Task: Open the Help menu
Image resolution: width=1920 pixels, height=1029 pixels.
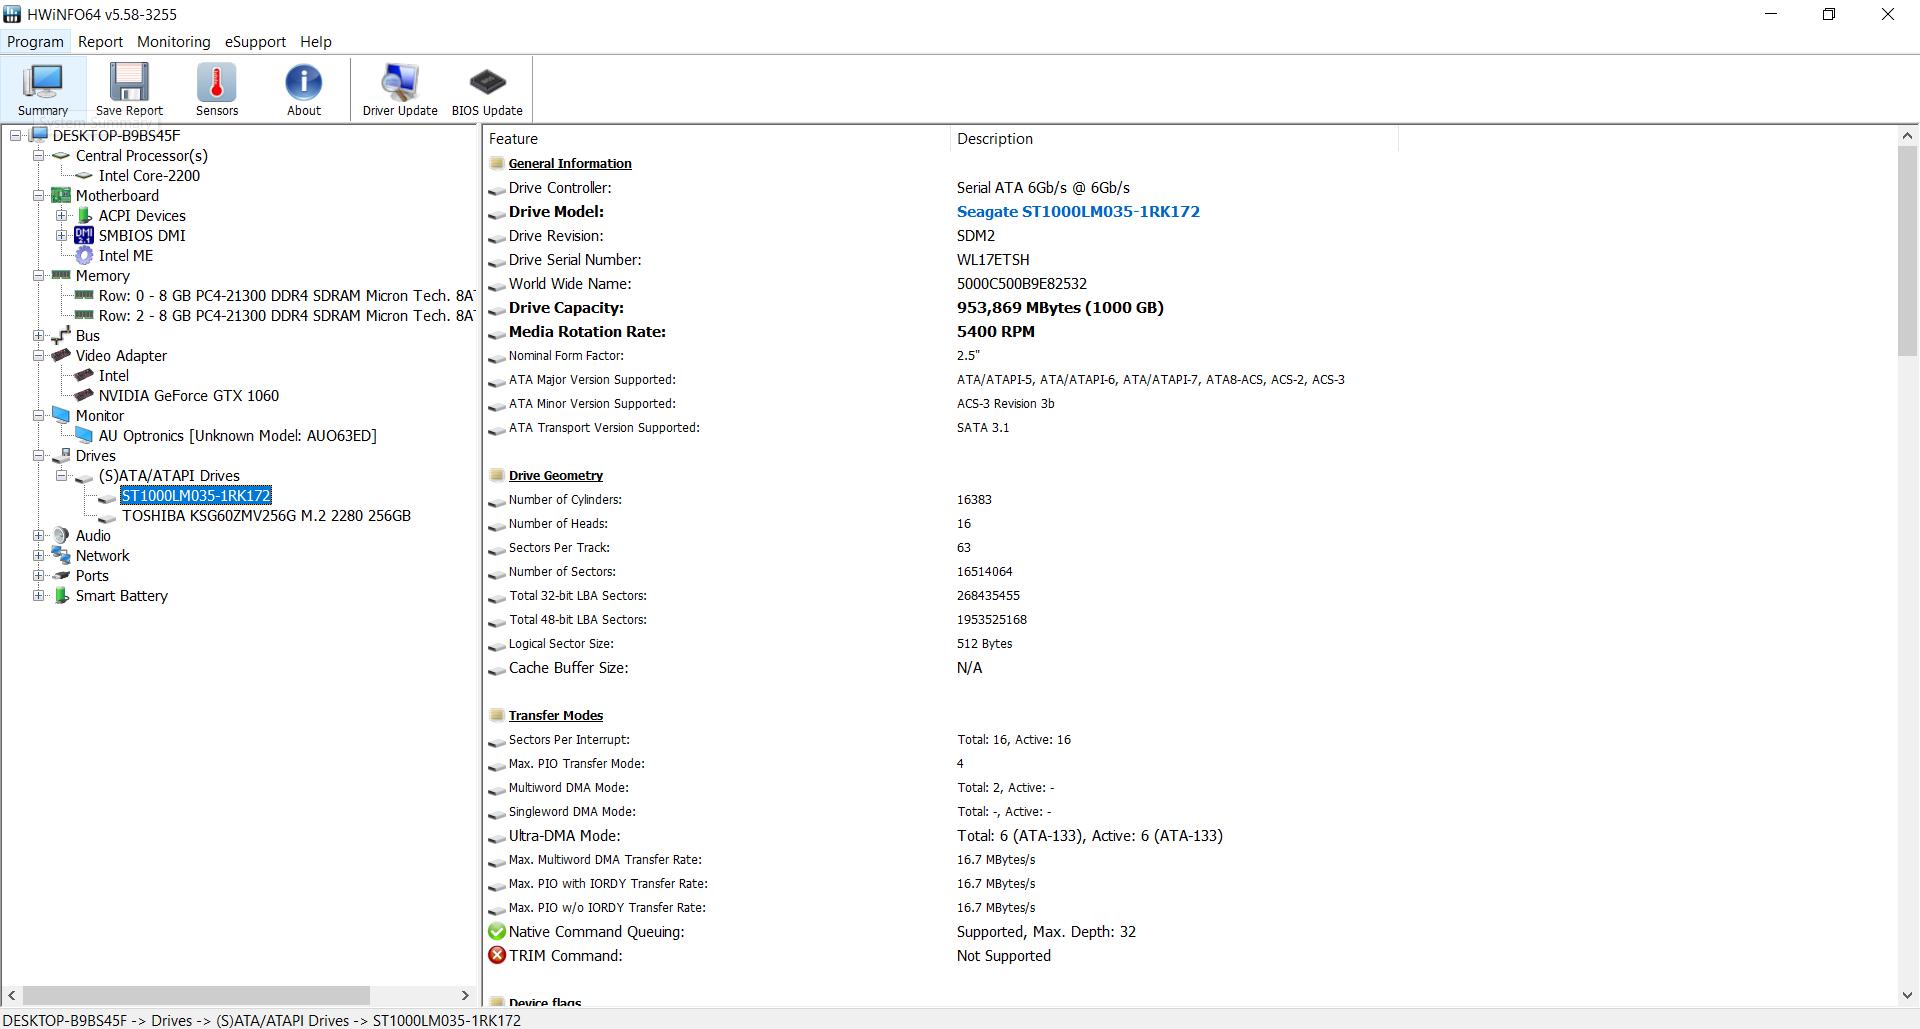Action: 316,42
